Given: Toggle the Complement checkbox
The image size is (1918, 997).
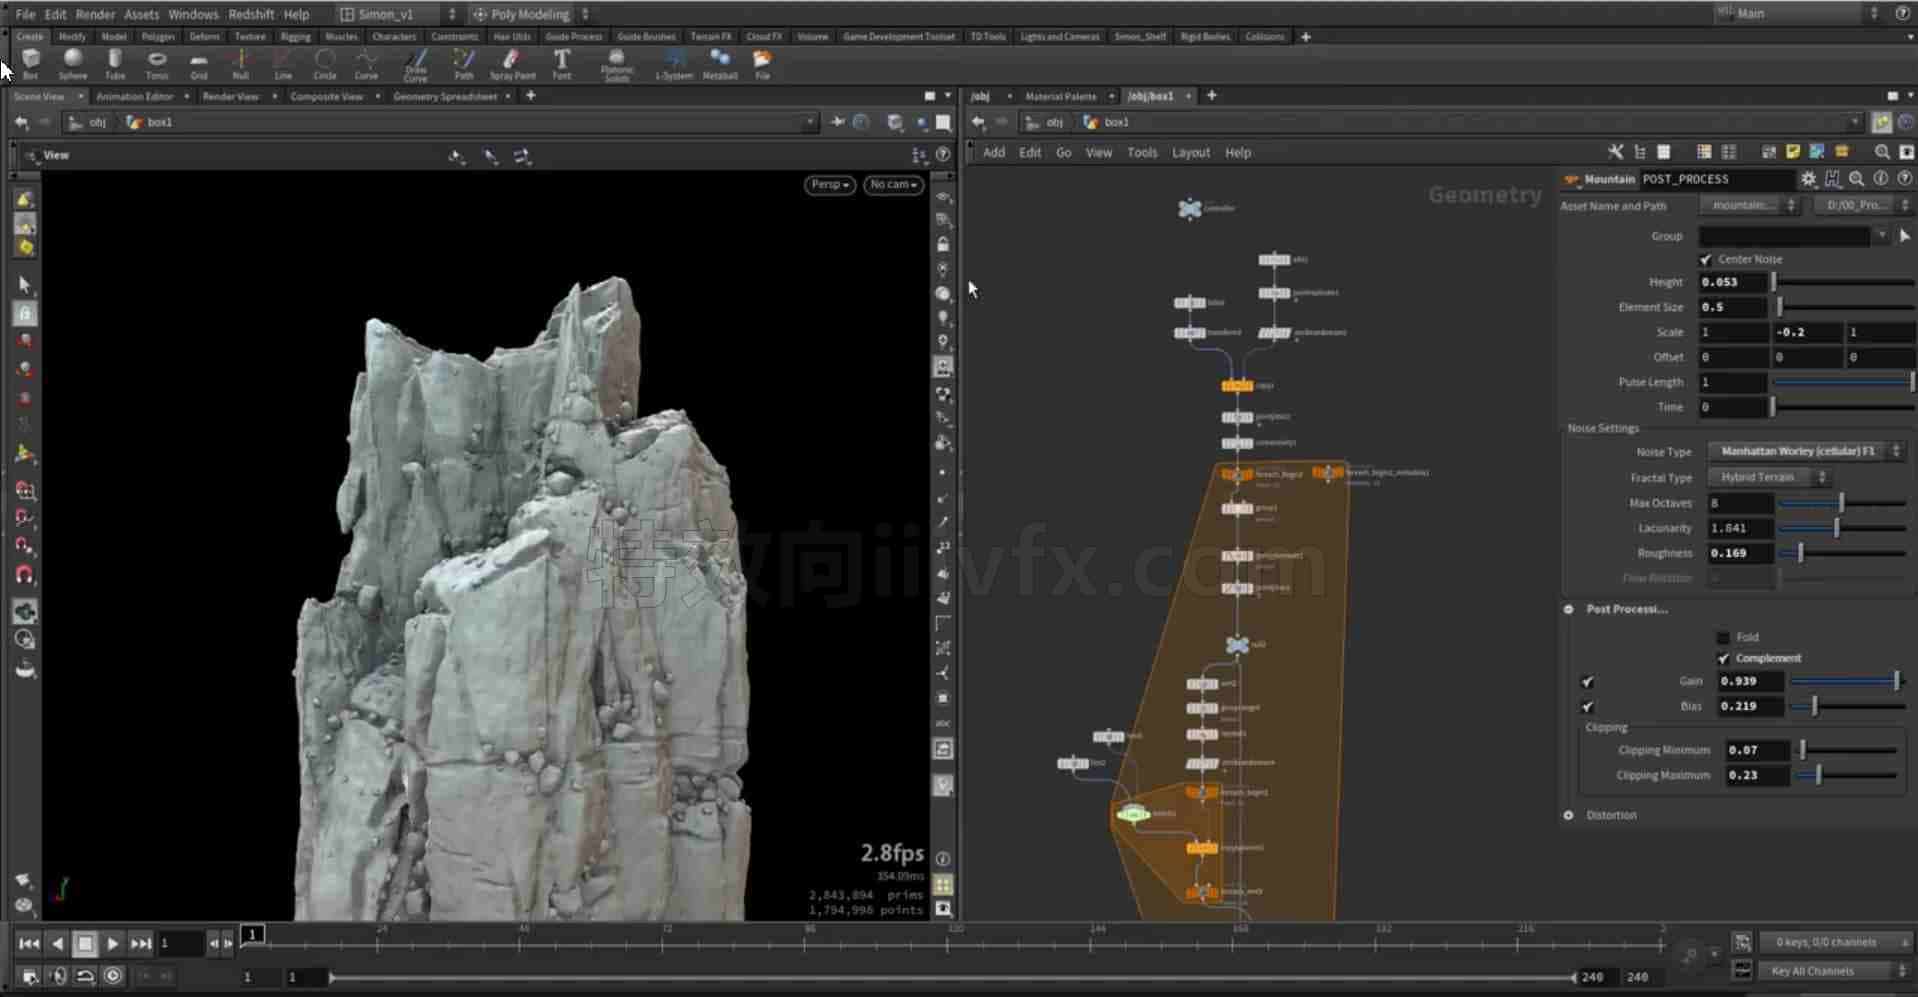Looking at the screenshot, I should pos(1723,658).
